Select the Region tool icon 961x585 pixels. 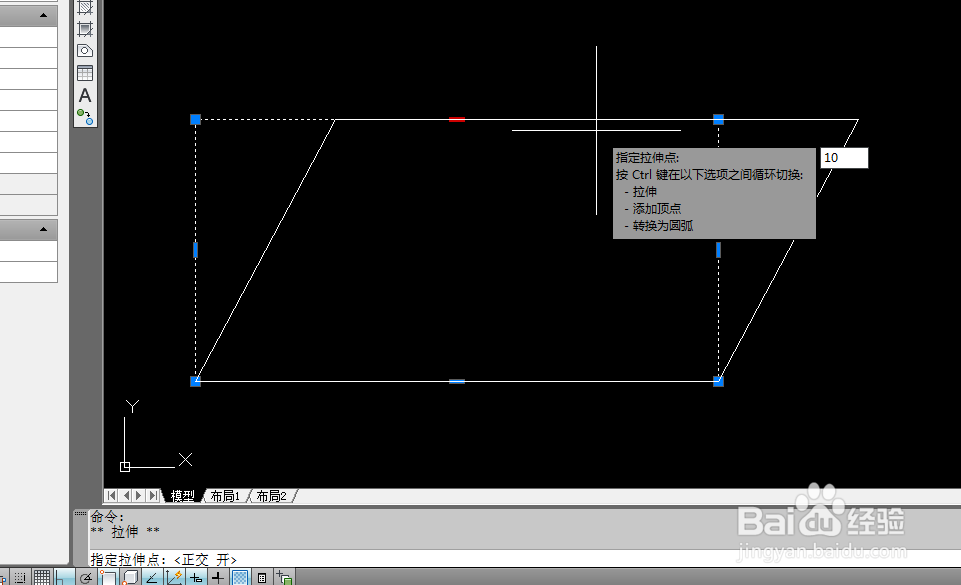pos(85,51)
